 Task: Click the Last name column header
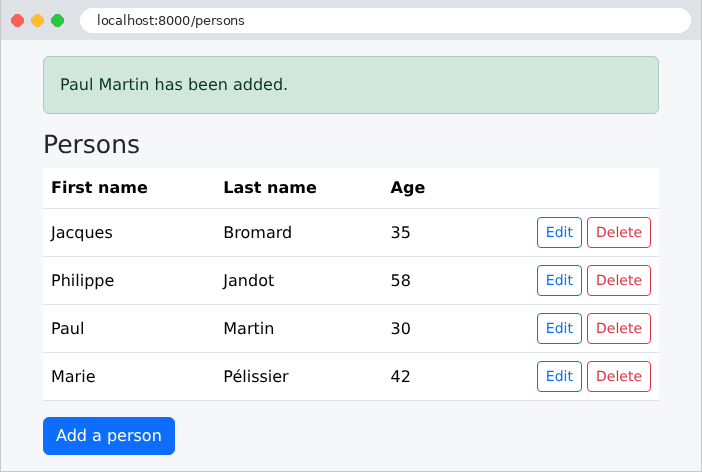[x=270, y=187]
